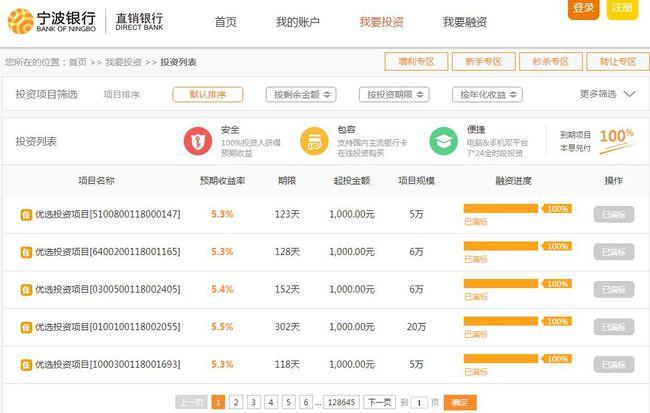This screenshot has height=413, width=650.
Task: Click the green graduation cap 便捷 icon
Action: click(444, 141)
